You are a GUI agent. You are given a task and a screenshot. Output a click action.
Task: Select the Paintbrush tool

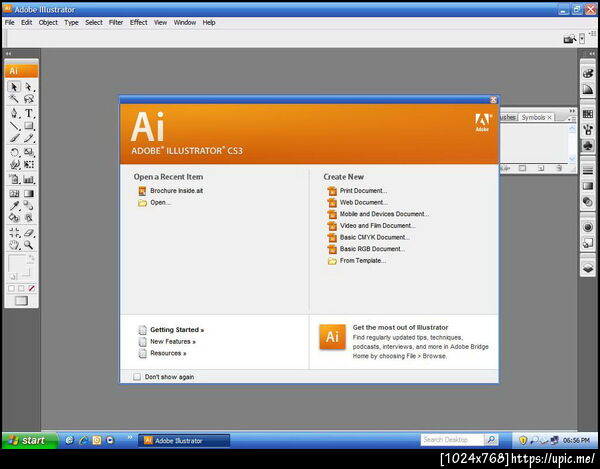(x=14, y=138)
